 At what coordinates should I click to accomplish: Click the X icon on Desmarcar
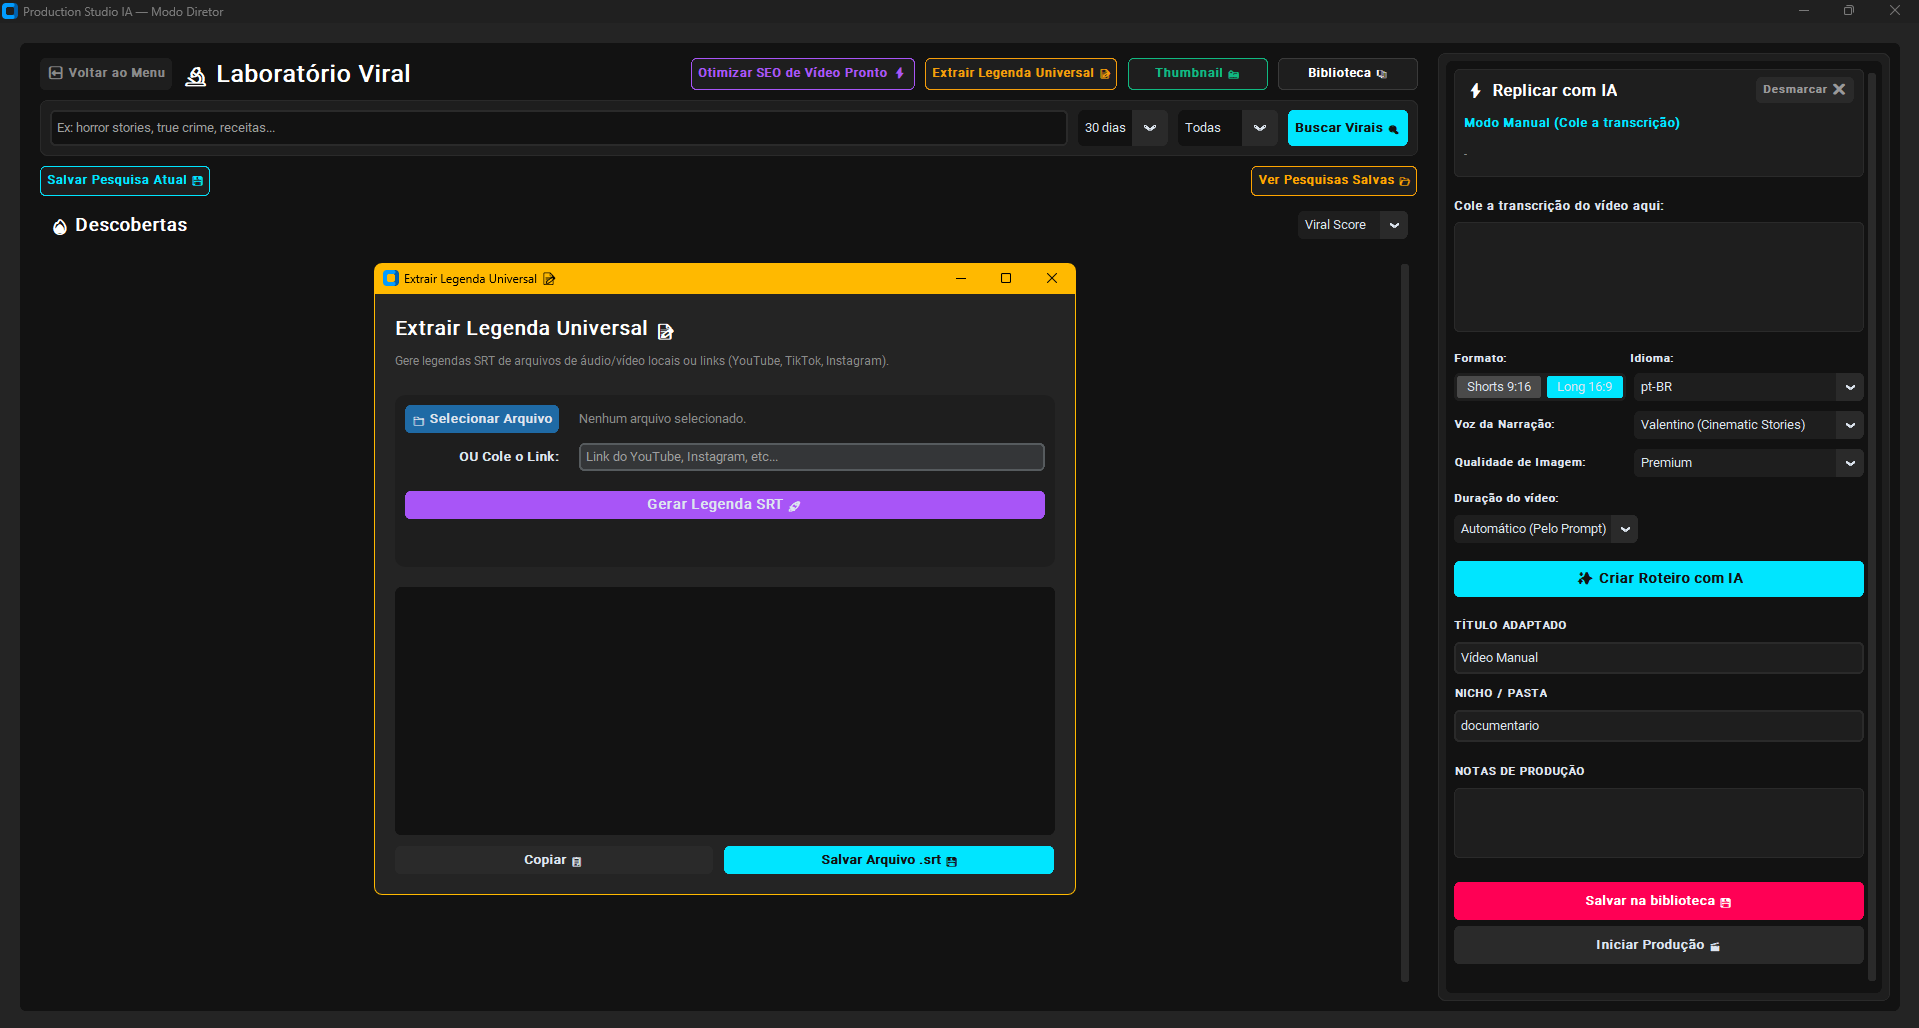[x=1839, y=89]
